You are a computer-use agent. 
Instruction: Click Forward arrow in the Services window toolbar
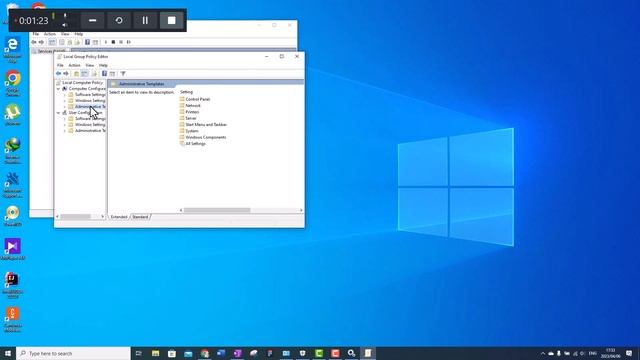click(x=41, y=42)
